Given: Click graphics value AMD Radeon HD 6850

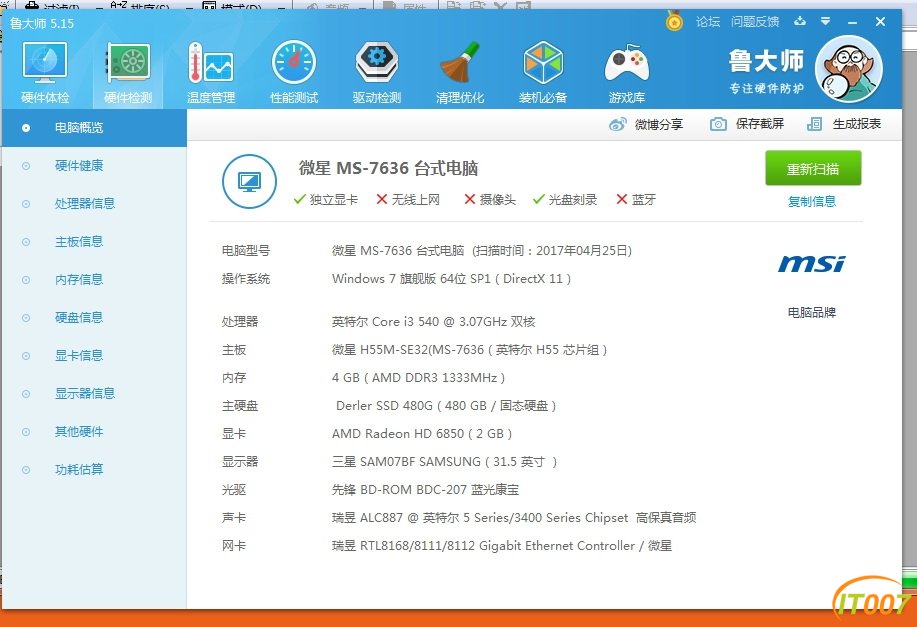Looking at the screenshot, I should click(x=422, y=434).
